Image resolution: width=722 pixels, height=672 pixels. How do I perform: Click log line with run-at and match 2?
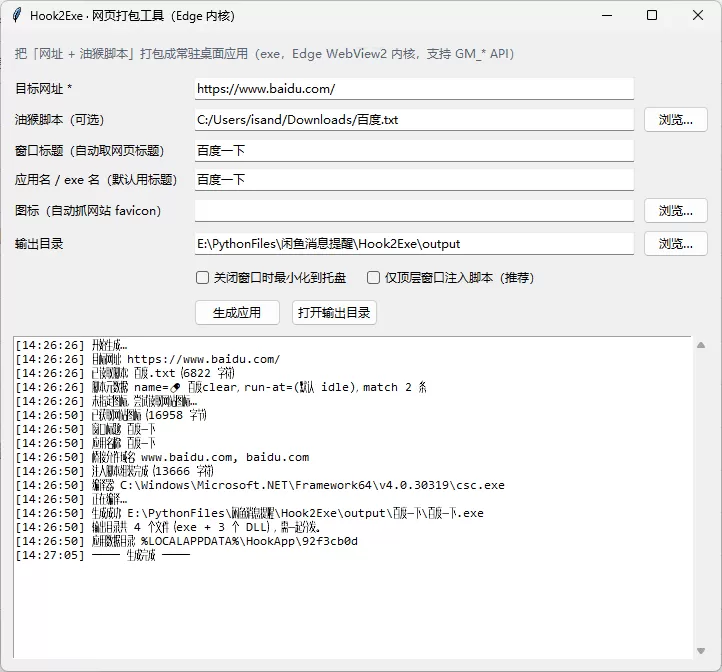pos(221,387)
